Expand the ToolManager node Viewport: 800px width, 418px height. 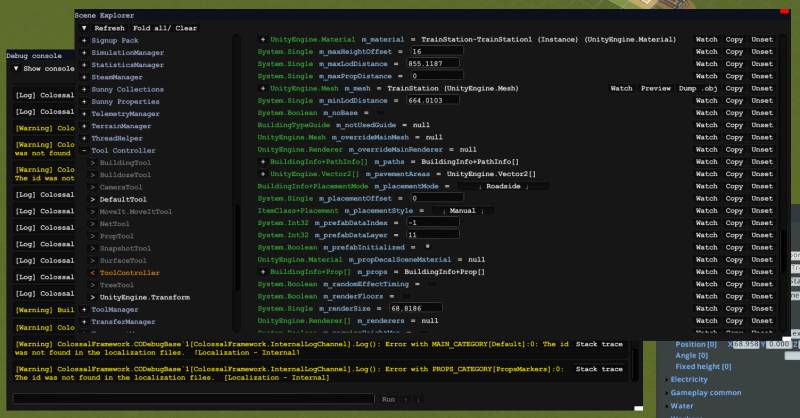pyautogui.click(x=84, y=310)
